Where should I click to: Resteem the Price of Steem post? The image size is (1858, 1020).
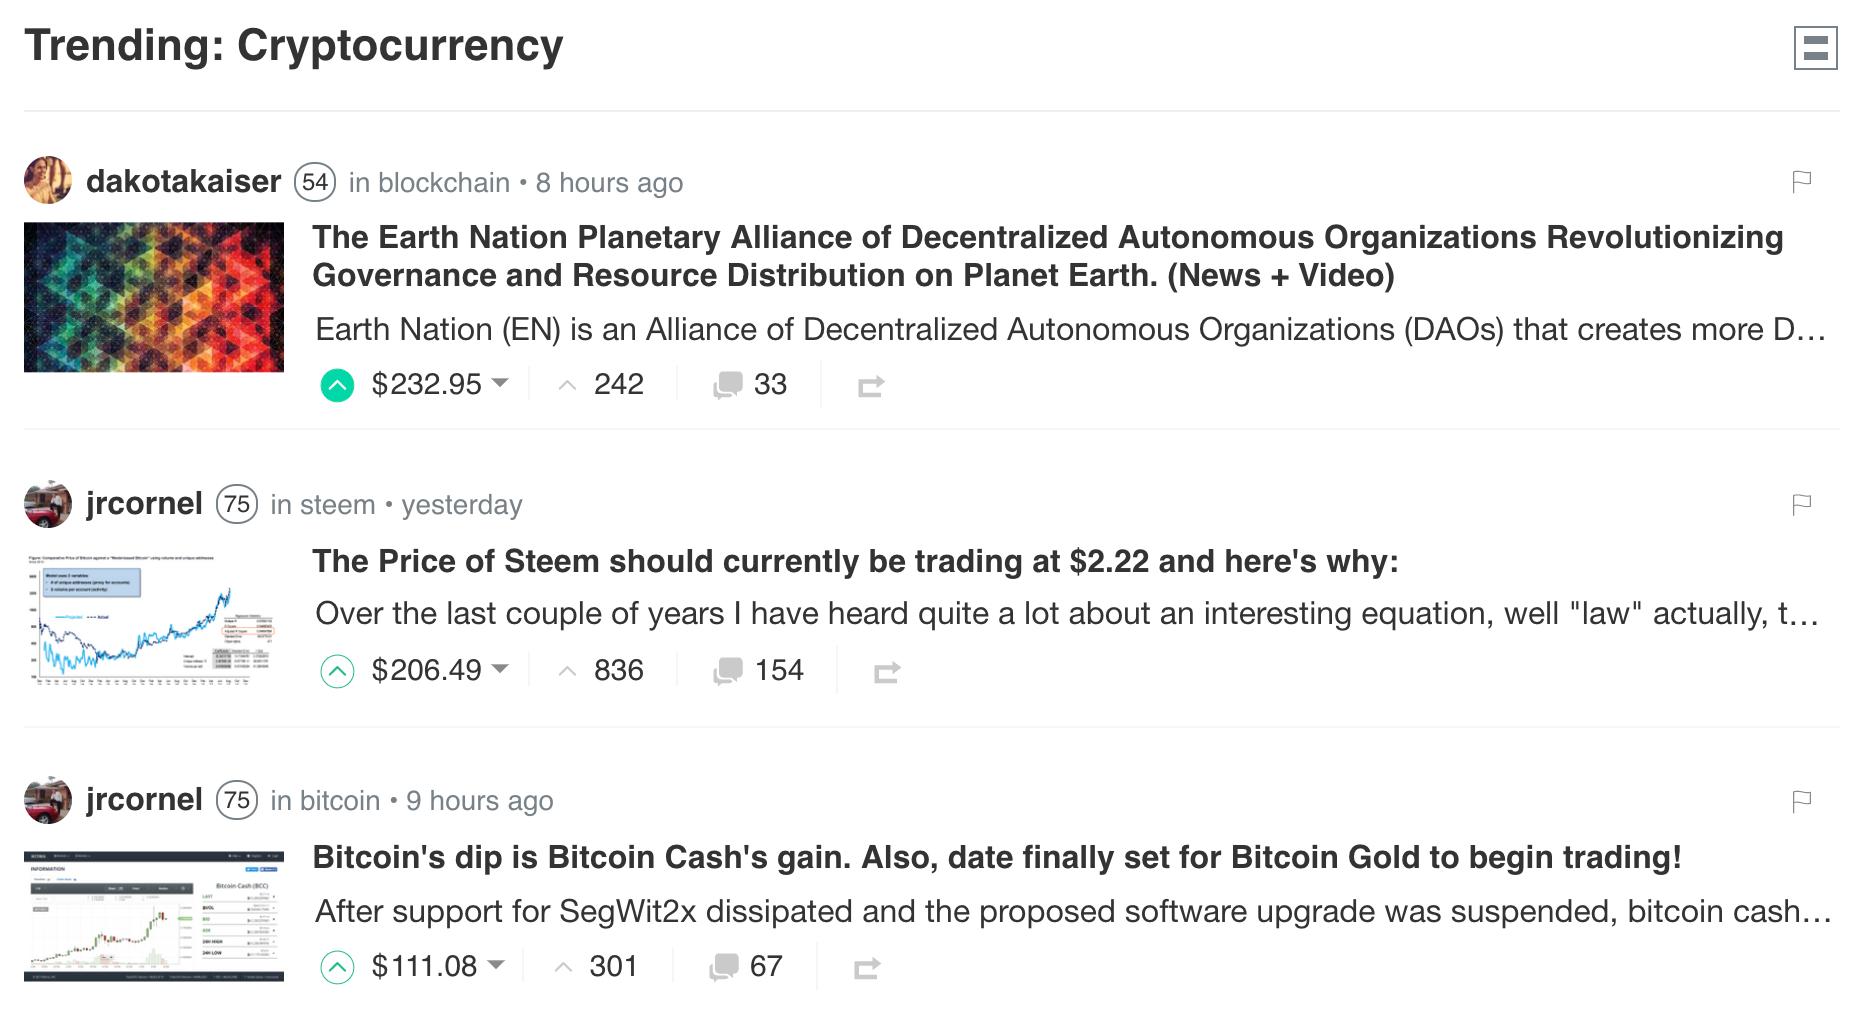[886, 672]
